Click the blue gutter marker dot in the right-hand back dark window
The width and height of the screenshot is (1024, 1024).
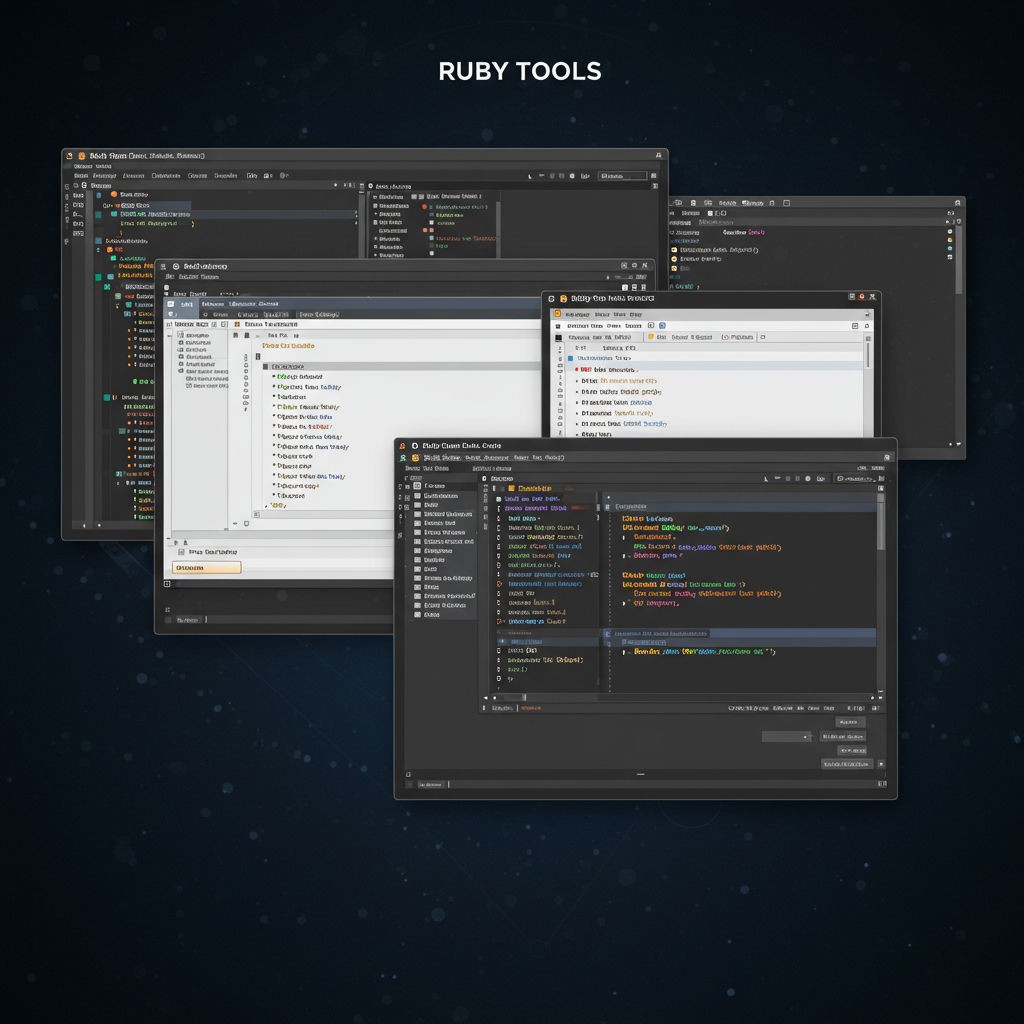click(950, 248)
